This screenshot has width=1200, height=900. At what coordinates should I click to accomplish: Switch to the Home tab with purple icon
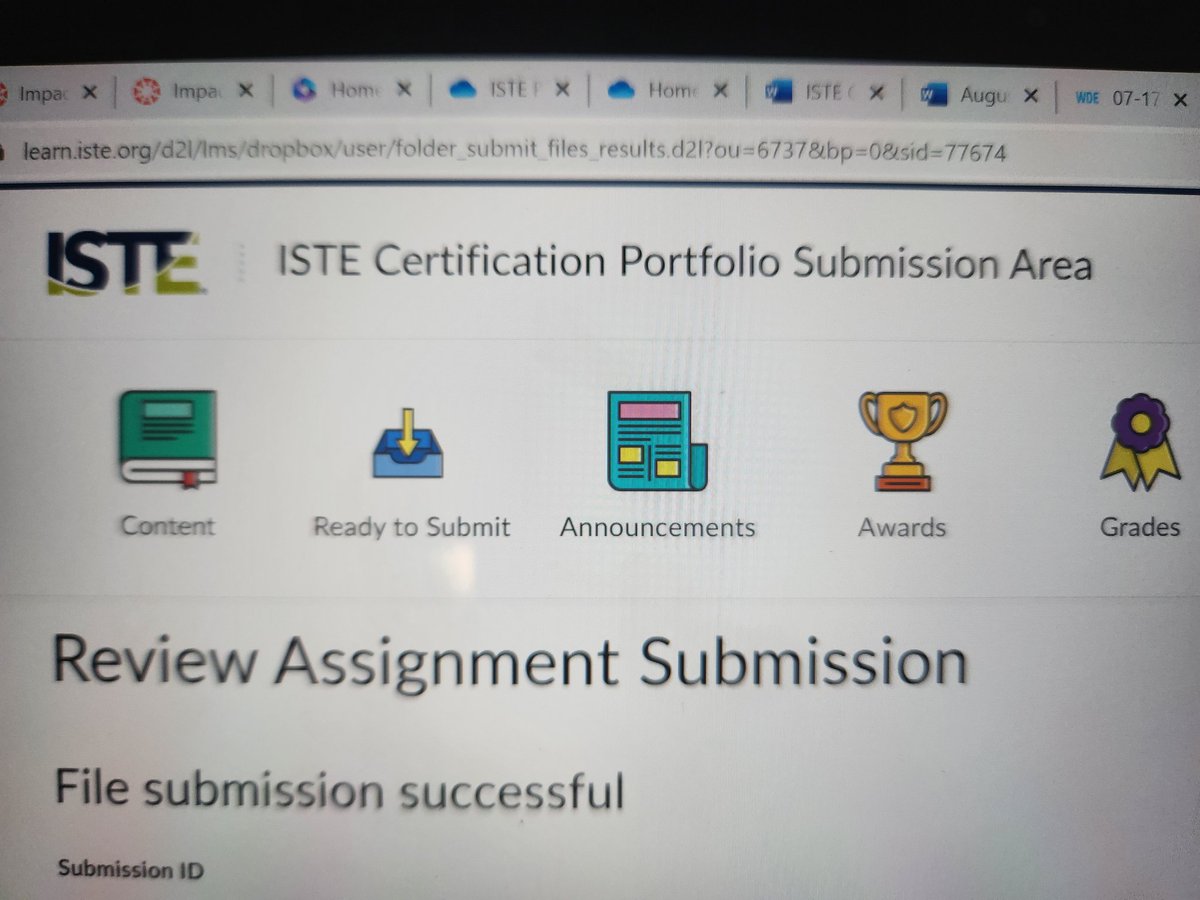pyautogui.click(x=335, y=90)
